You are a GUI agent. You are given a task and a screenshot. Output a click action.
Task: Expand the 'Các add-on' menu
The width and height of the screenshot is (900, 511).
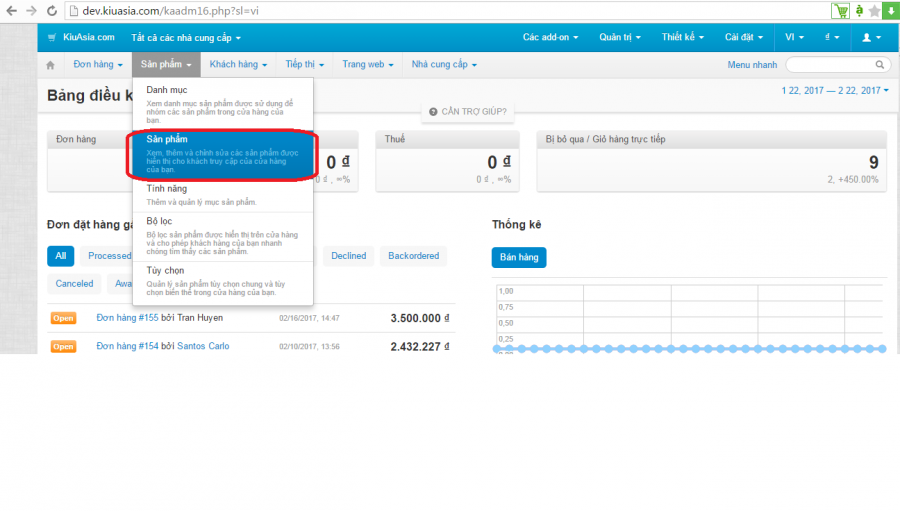(x=550, y=37)
